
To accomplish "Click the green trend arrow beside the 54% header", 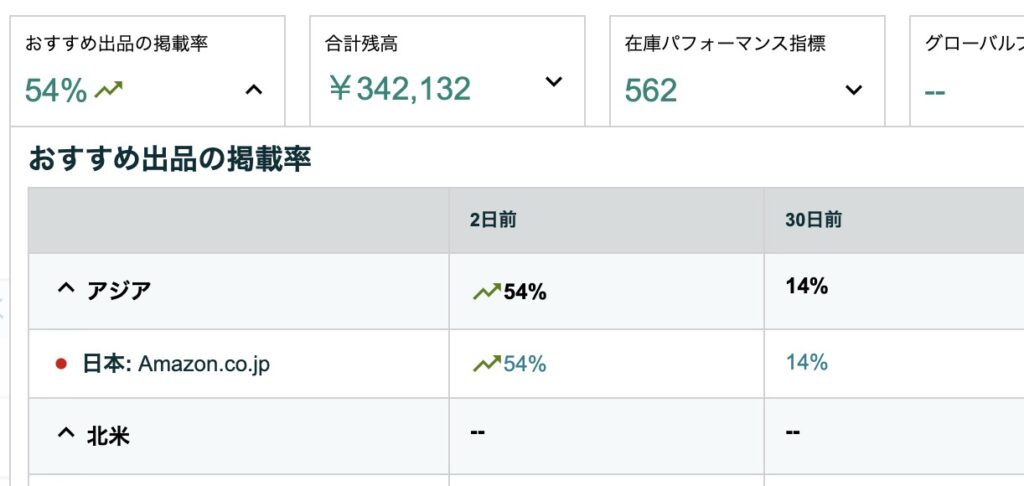I will [108, 89].
